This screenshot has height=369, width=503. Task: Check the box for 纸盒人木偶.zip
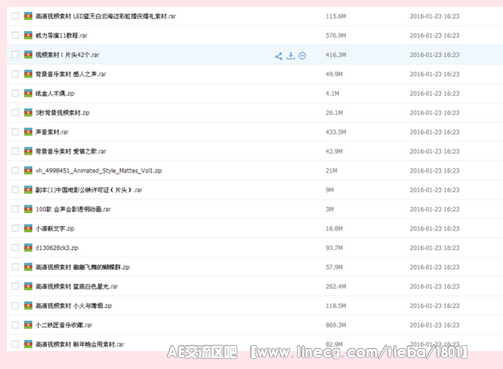coord(15,93)
